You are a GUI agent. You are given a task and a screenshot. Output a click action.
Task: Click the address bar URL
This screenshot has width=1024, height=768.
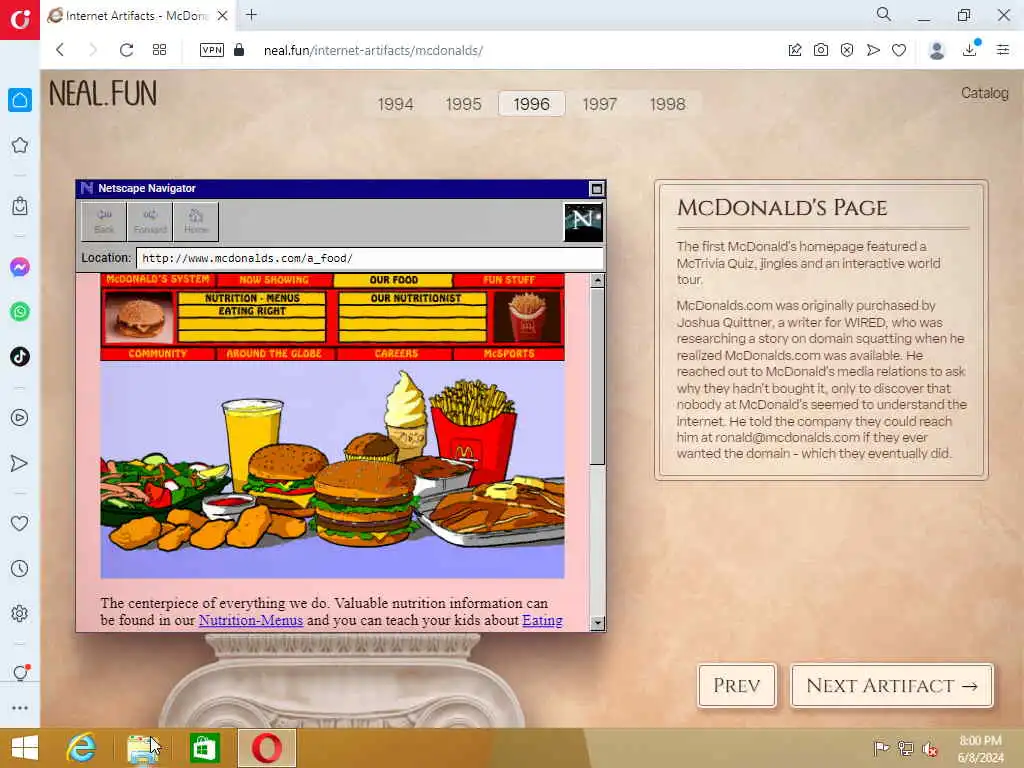click(x=373, y=50)
